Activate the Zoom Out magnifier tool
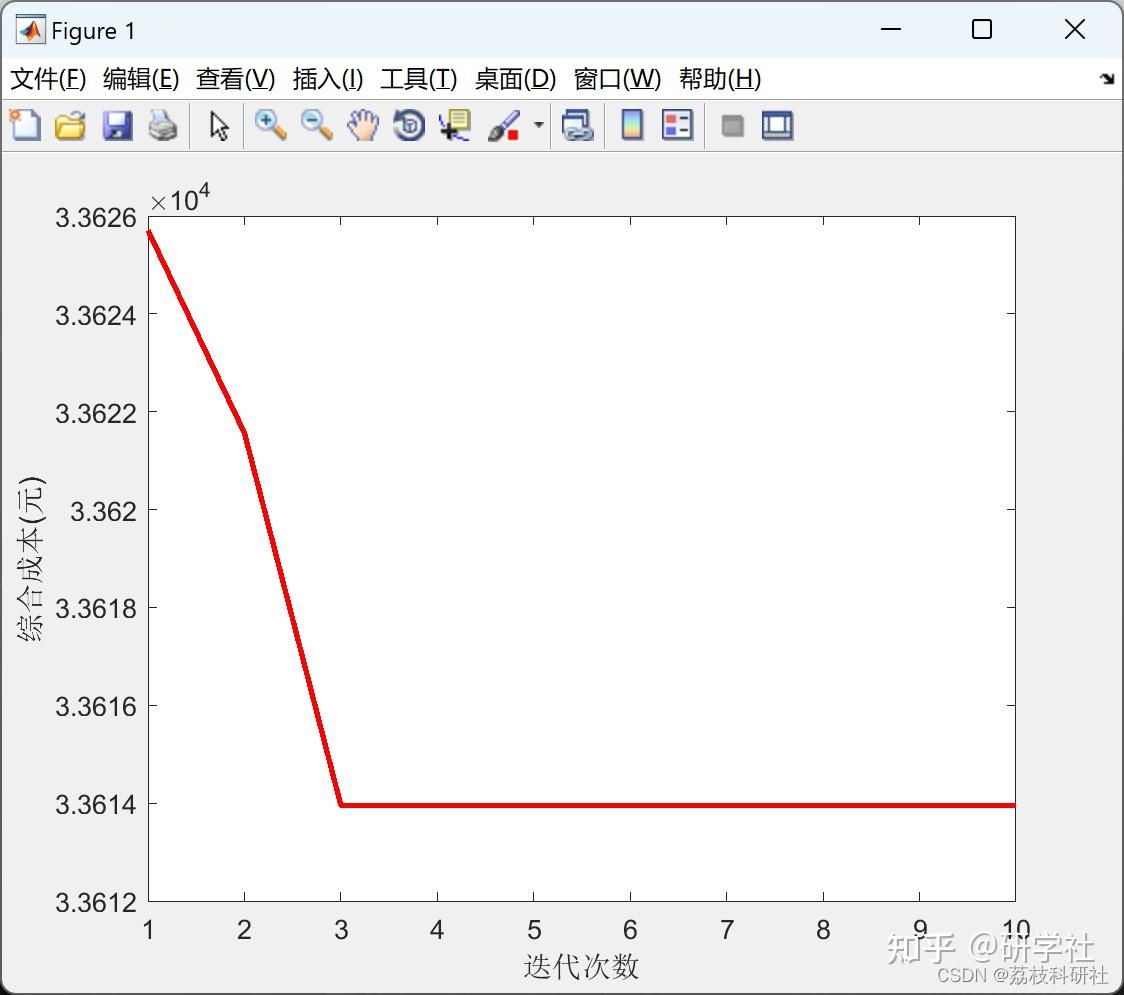Image resolution: width=1124 pixels, height=995 pixels. point(316,125)
